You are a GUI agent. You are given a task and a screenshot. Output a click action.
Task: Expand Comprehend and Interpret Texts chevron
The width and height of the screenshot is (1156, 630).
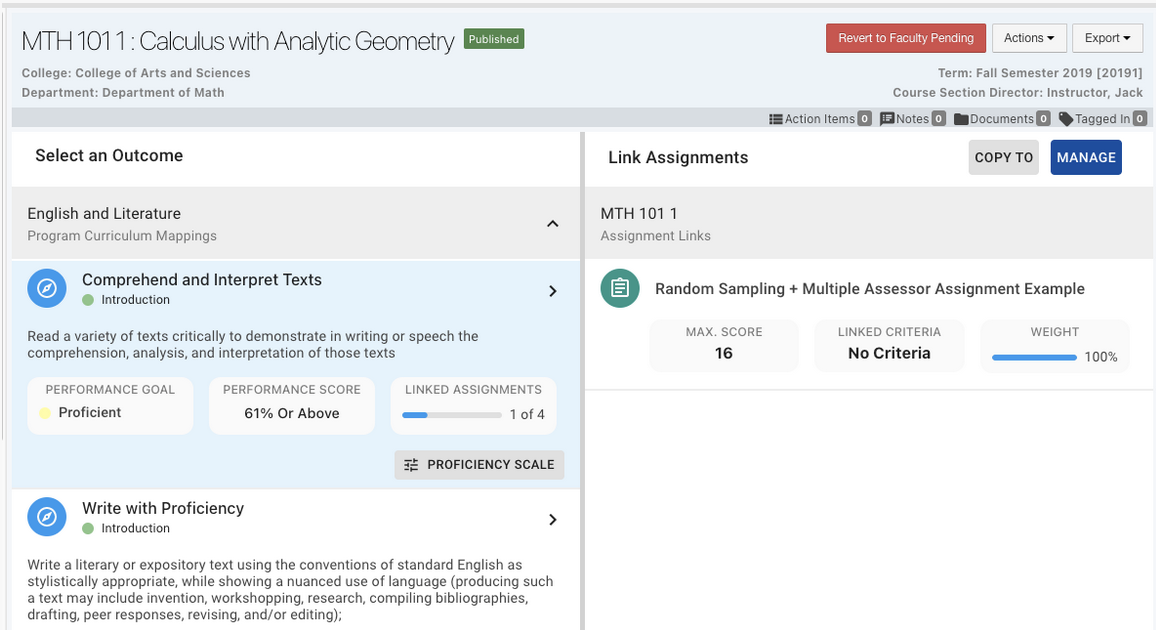coord(552,291)
